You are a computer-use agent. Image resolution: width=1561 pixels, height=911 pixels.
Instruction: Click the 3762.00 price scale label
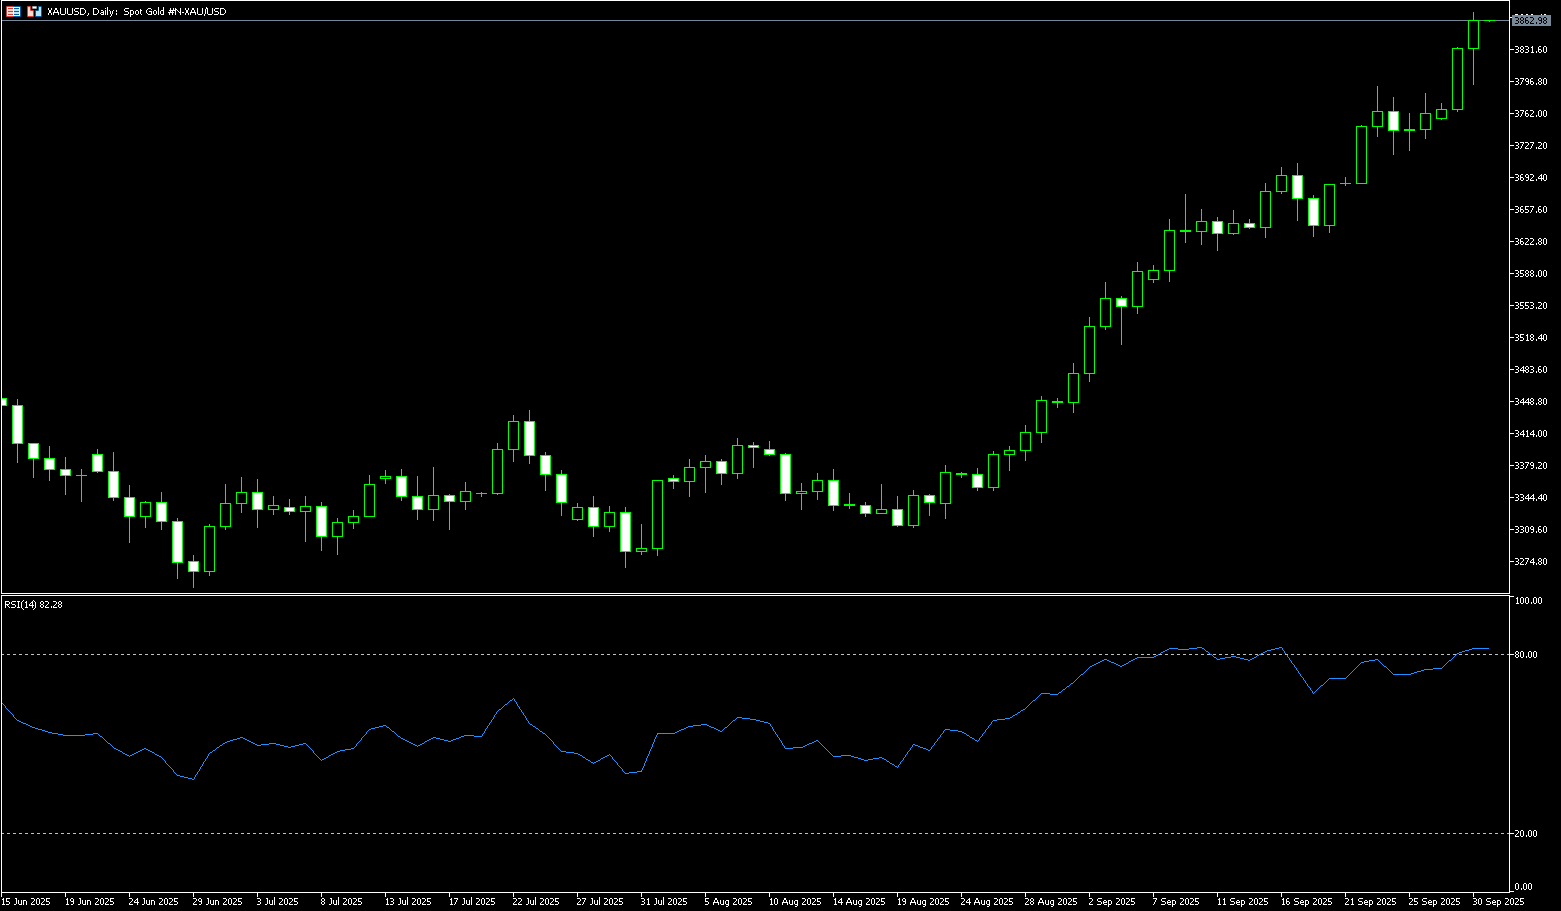1530,114
